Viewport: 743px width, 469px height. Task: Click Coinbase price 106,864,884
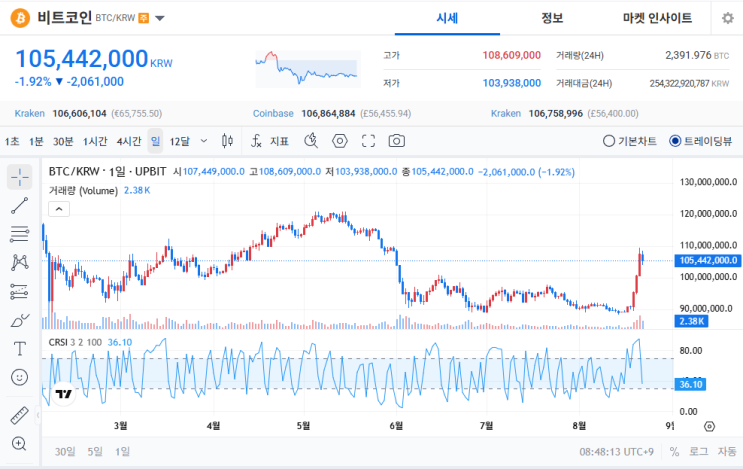pos(328,113)
